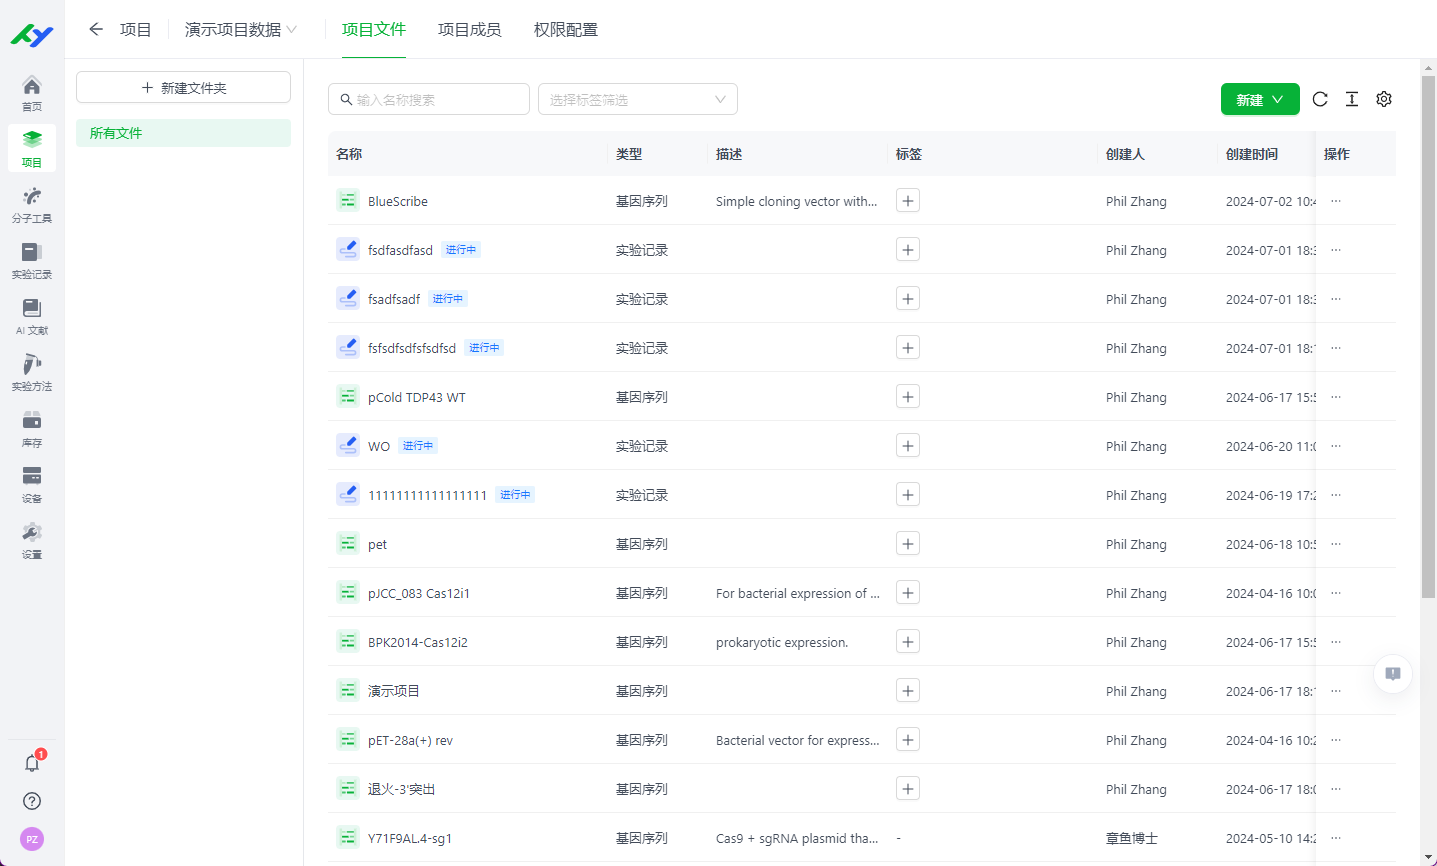Open the 选择标签筛选 tag filter dropdown
Screen dimensions: 1437x866
click(x=637, y=99)
